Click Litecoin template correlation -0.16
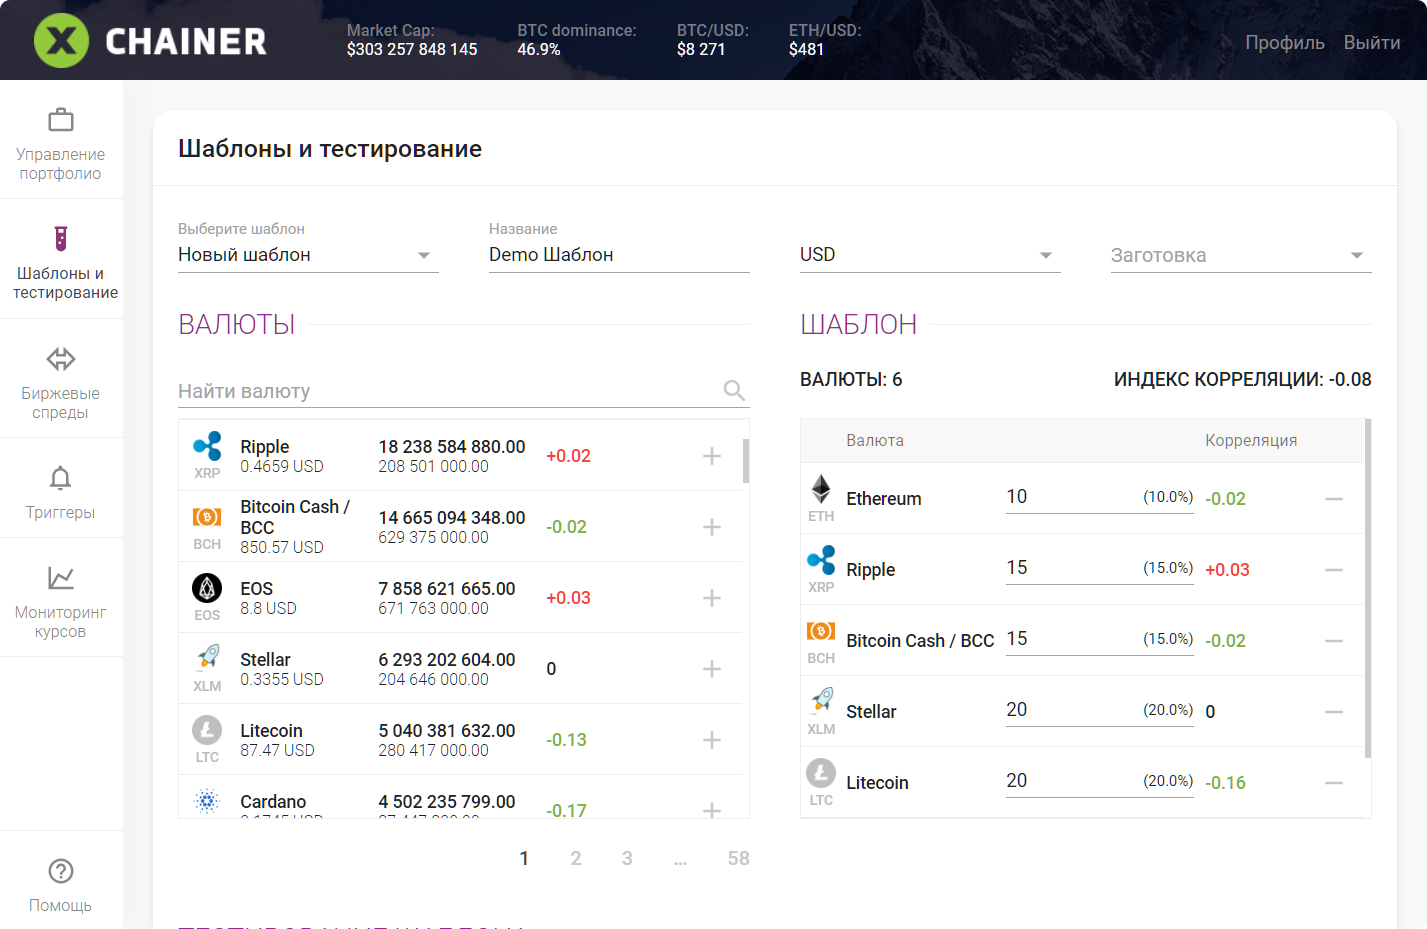The height and width of the screenshot is (929, 1427). [1225, 783]
